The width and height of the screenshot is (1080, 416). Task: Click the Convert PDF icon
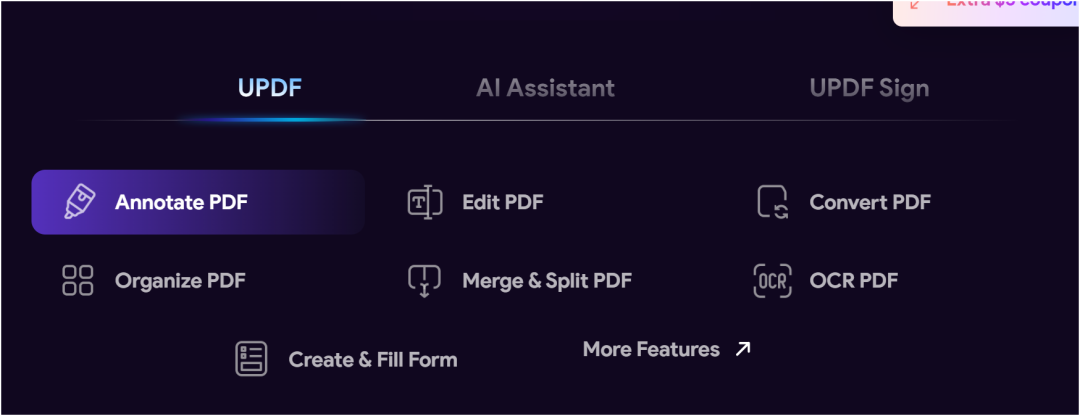tap(772, 202)
